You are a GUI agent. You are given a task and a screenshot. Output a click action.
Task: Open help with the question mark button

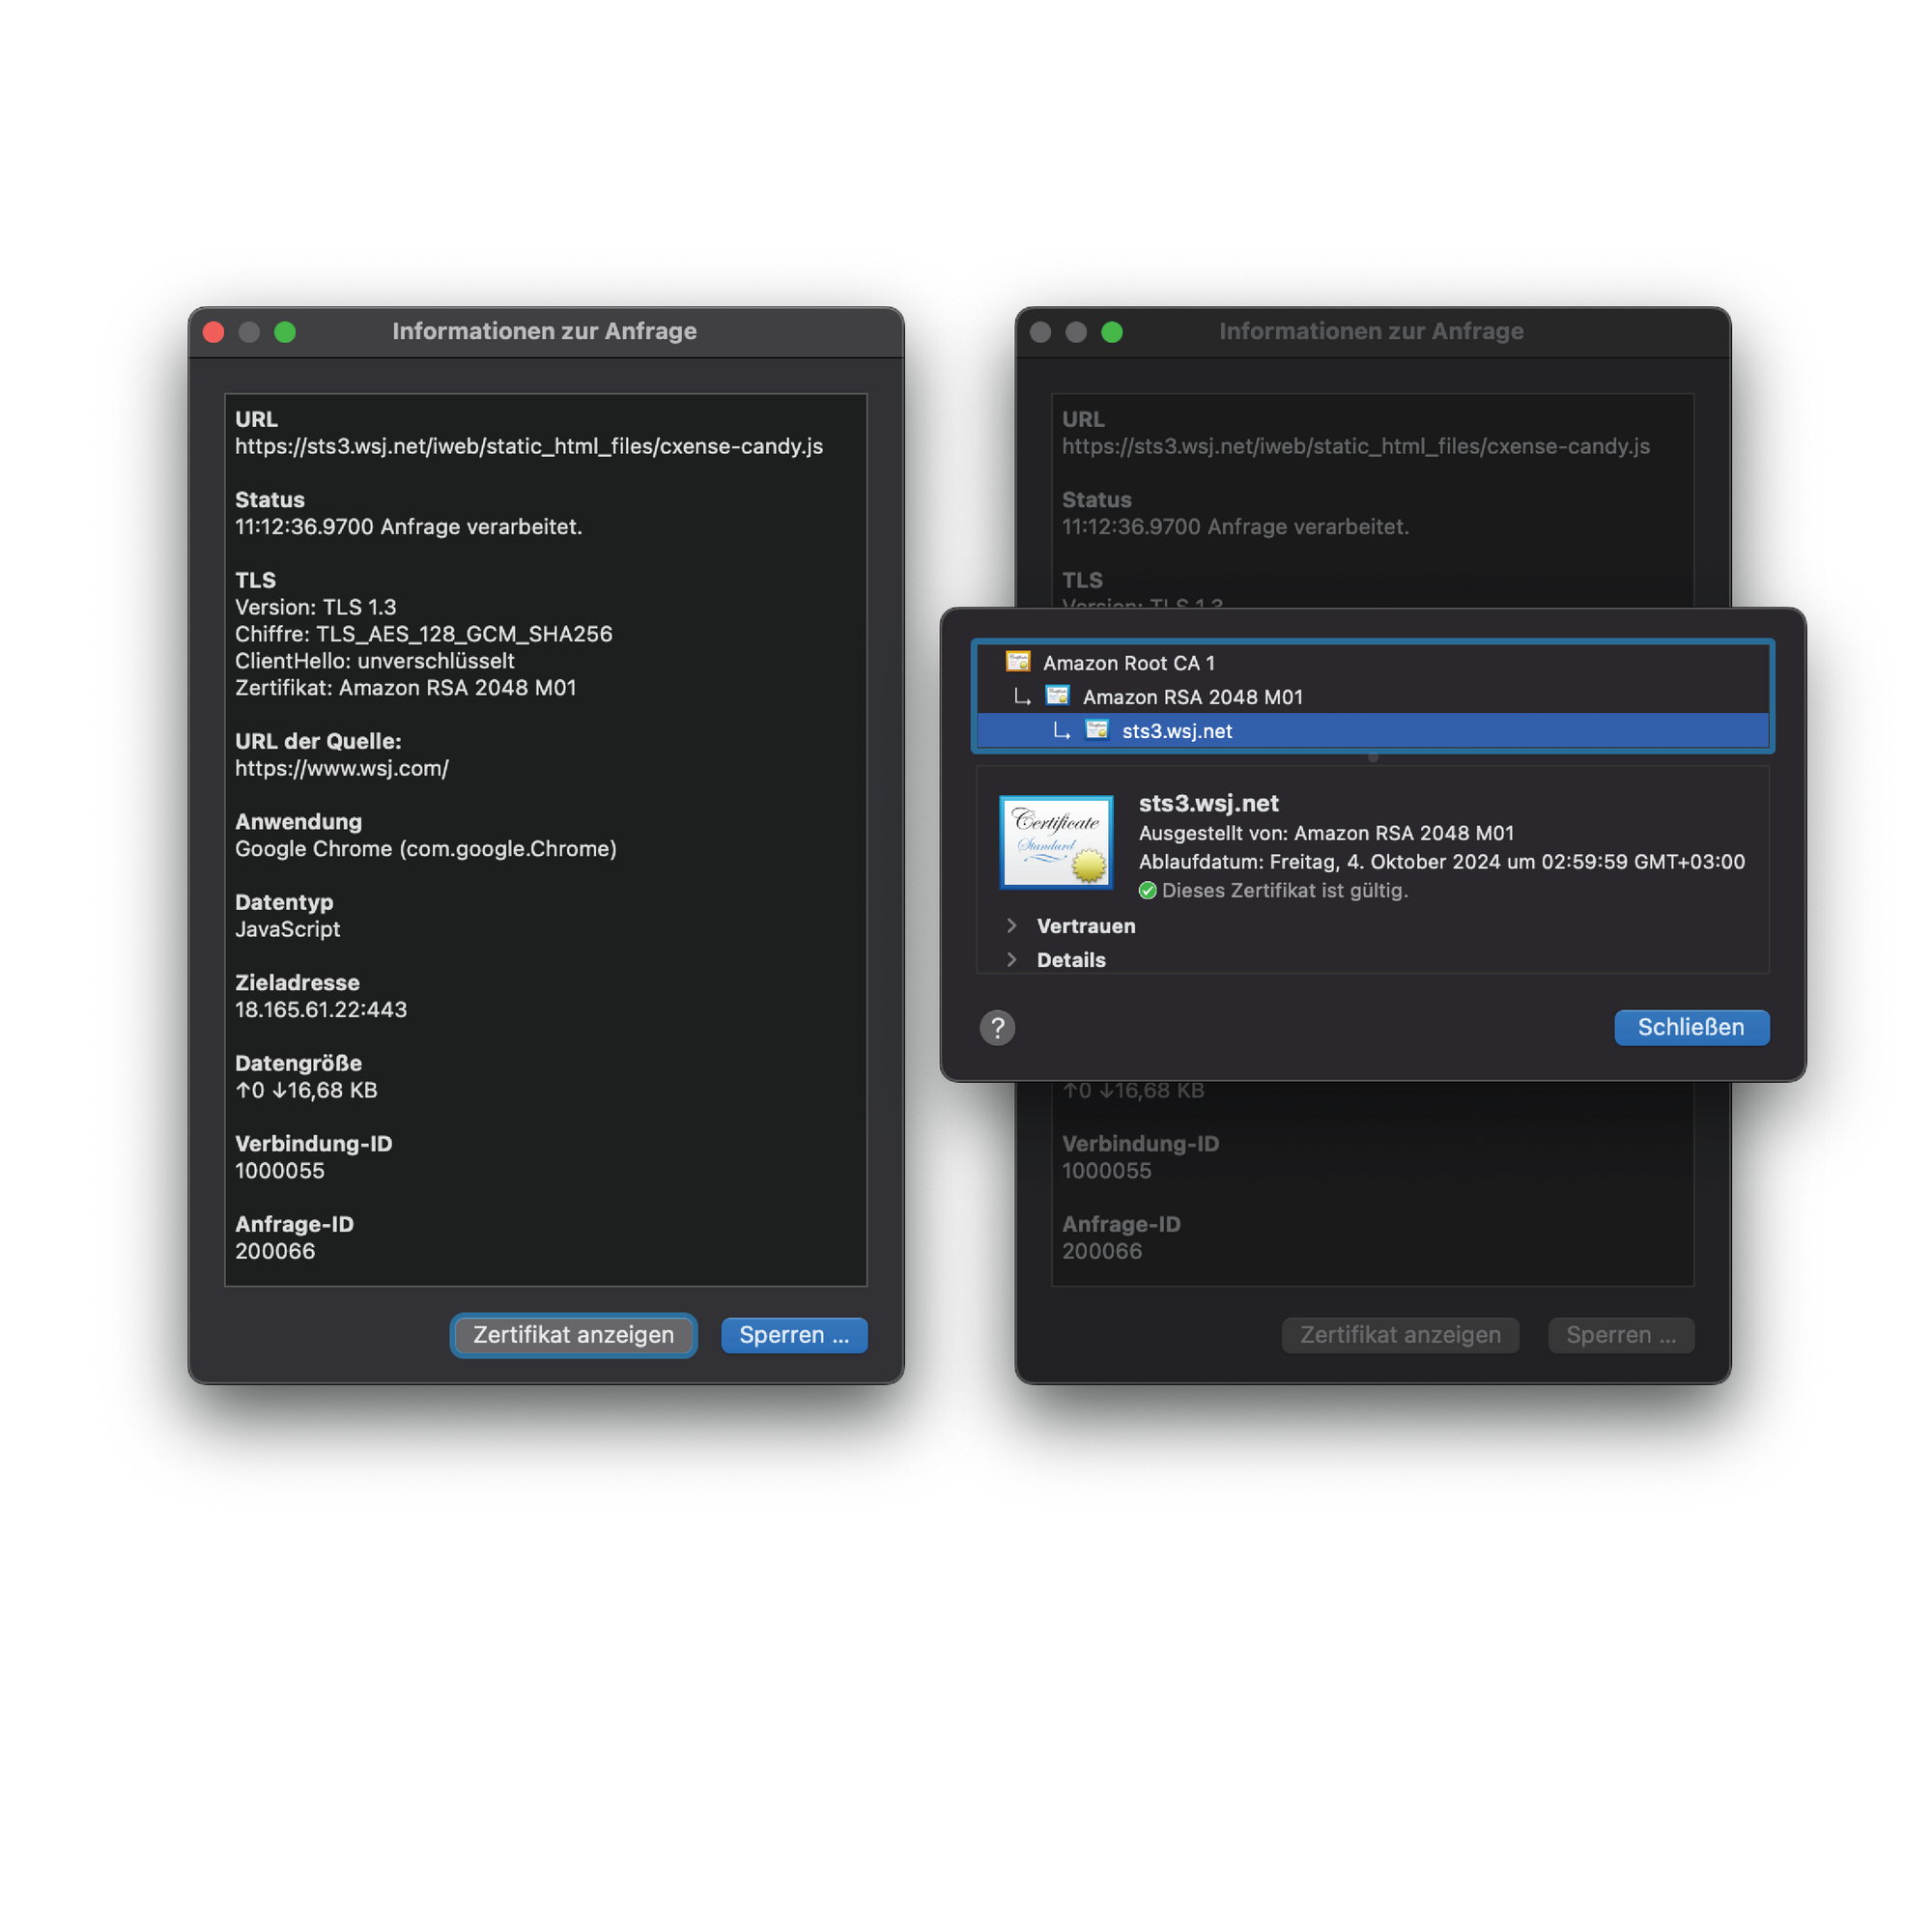tap(997, 1027)
